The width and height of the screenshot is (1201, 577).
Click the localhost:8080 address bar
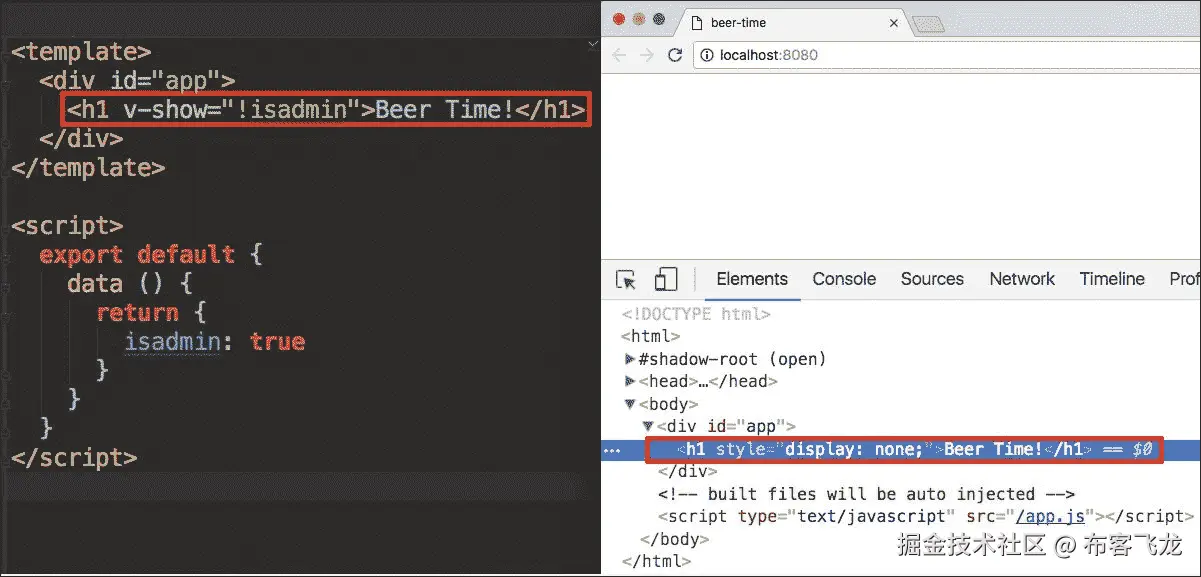coord(945,55)
